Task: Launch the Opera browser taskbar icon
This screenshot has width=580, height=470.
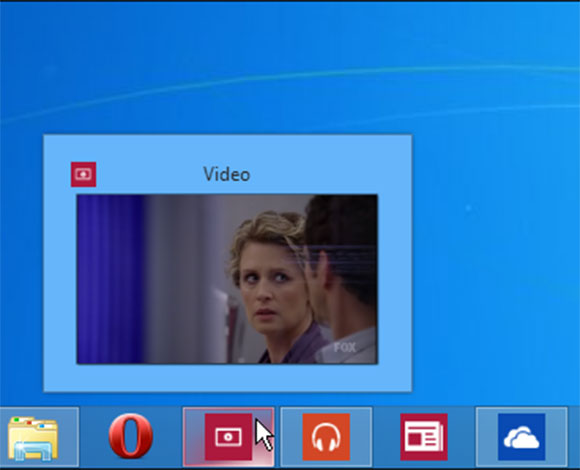Action: click(131, 436)
